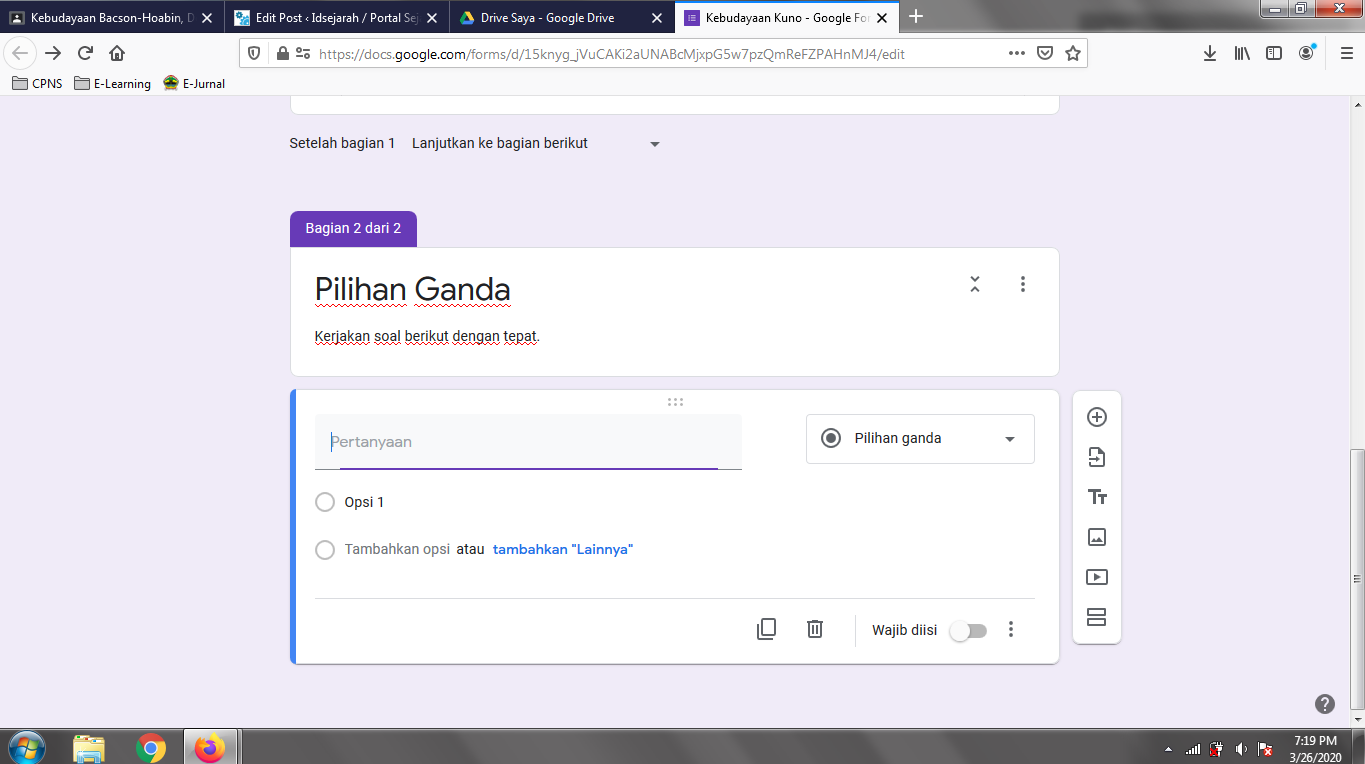
Task: Click the tambahkan "Lainnya" link
Action: (561, 549)
